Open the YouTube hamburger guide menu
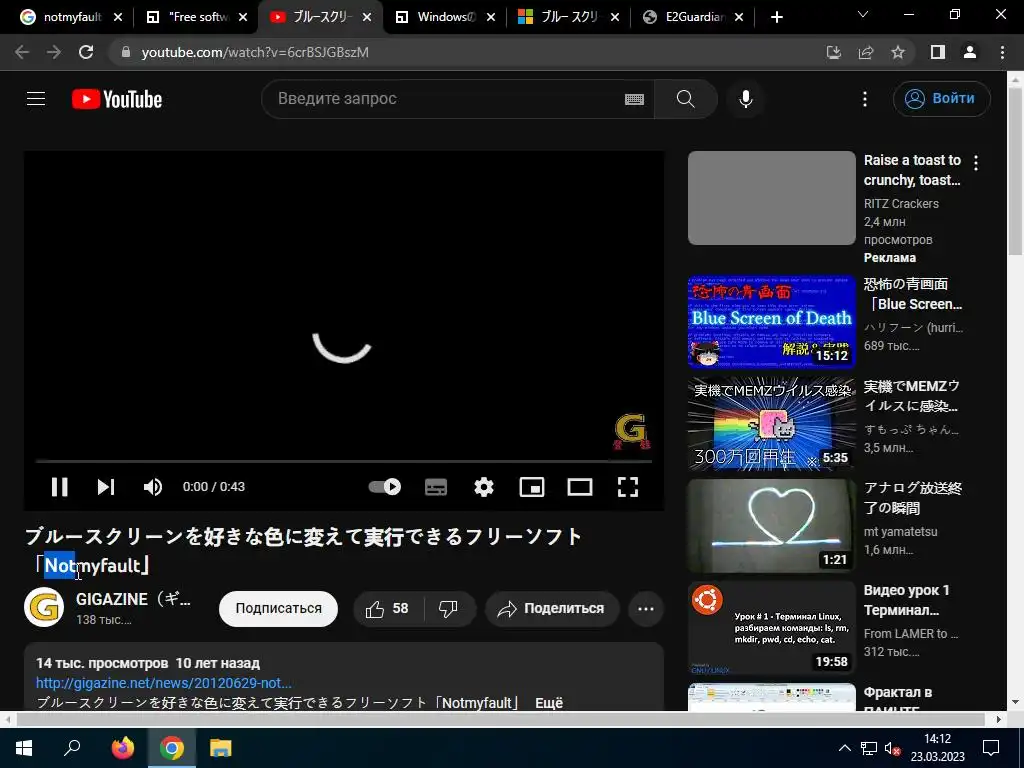This screenshot has width=1024, height=768. pyautogui.click(x=36, y=99)
